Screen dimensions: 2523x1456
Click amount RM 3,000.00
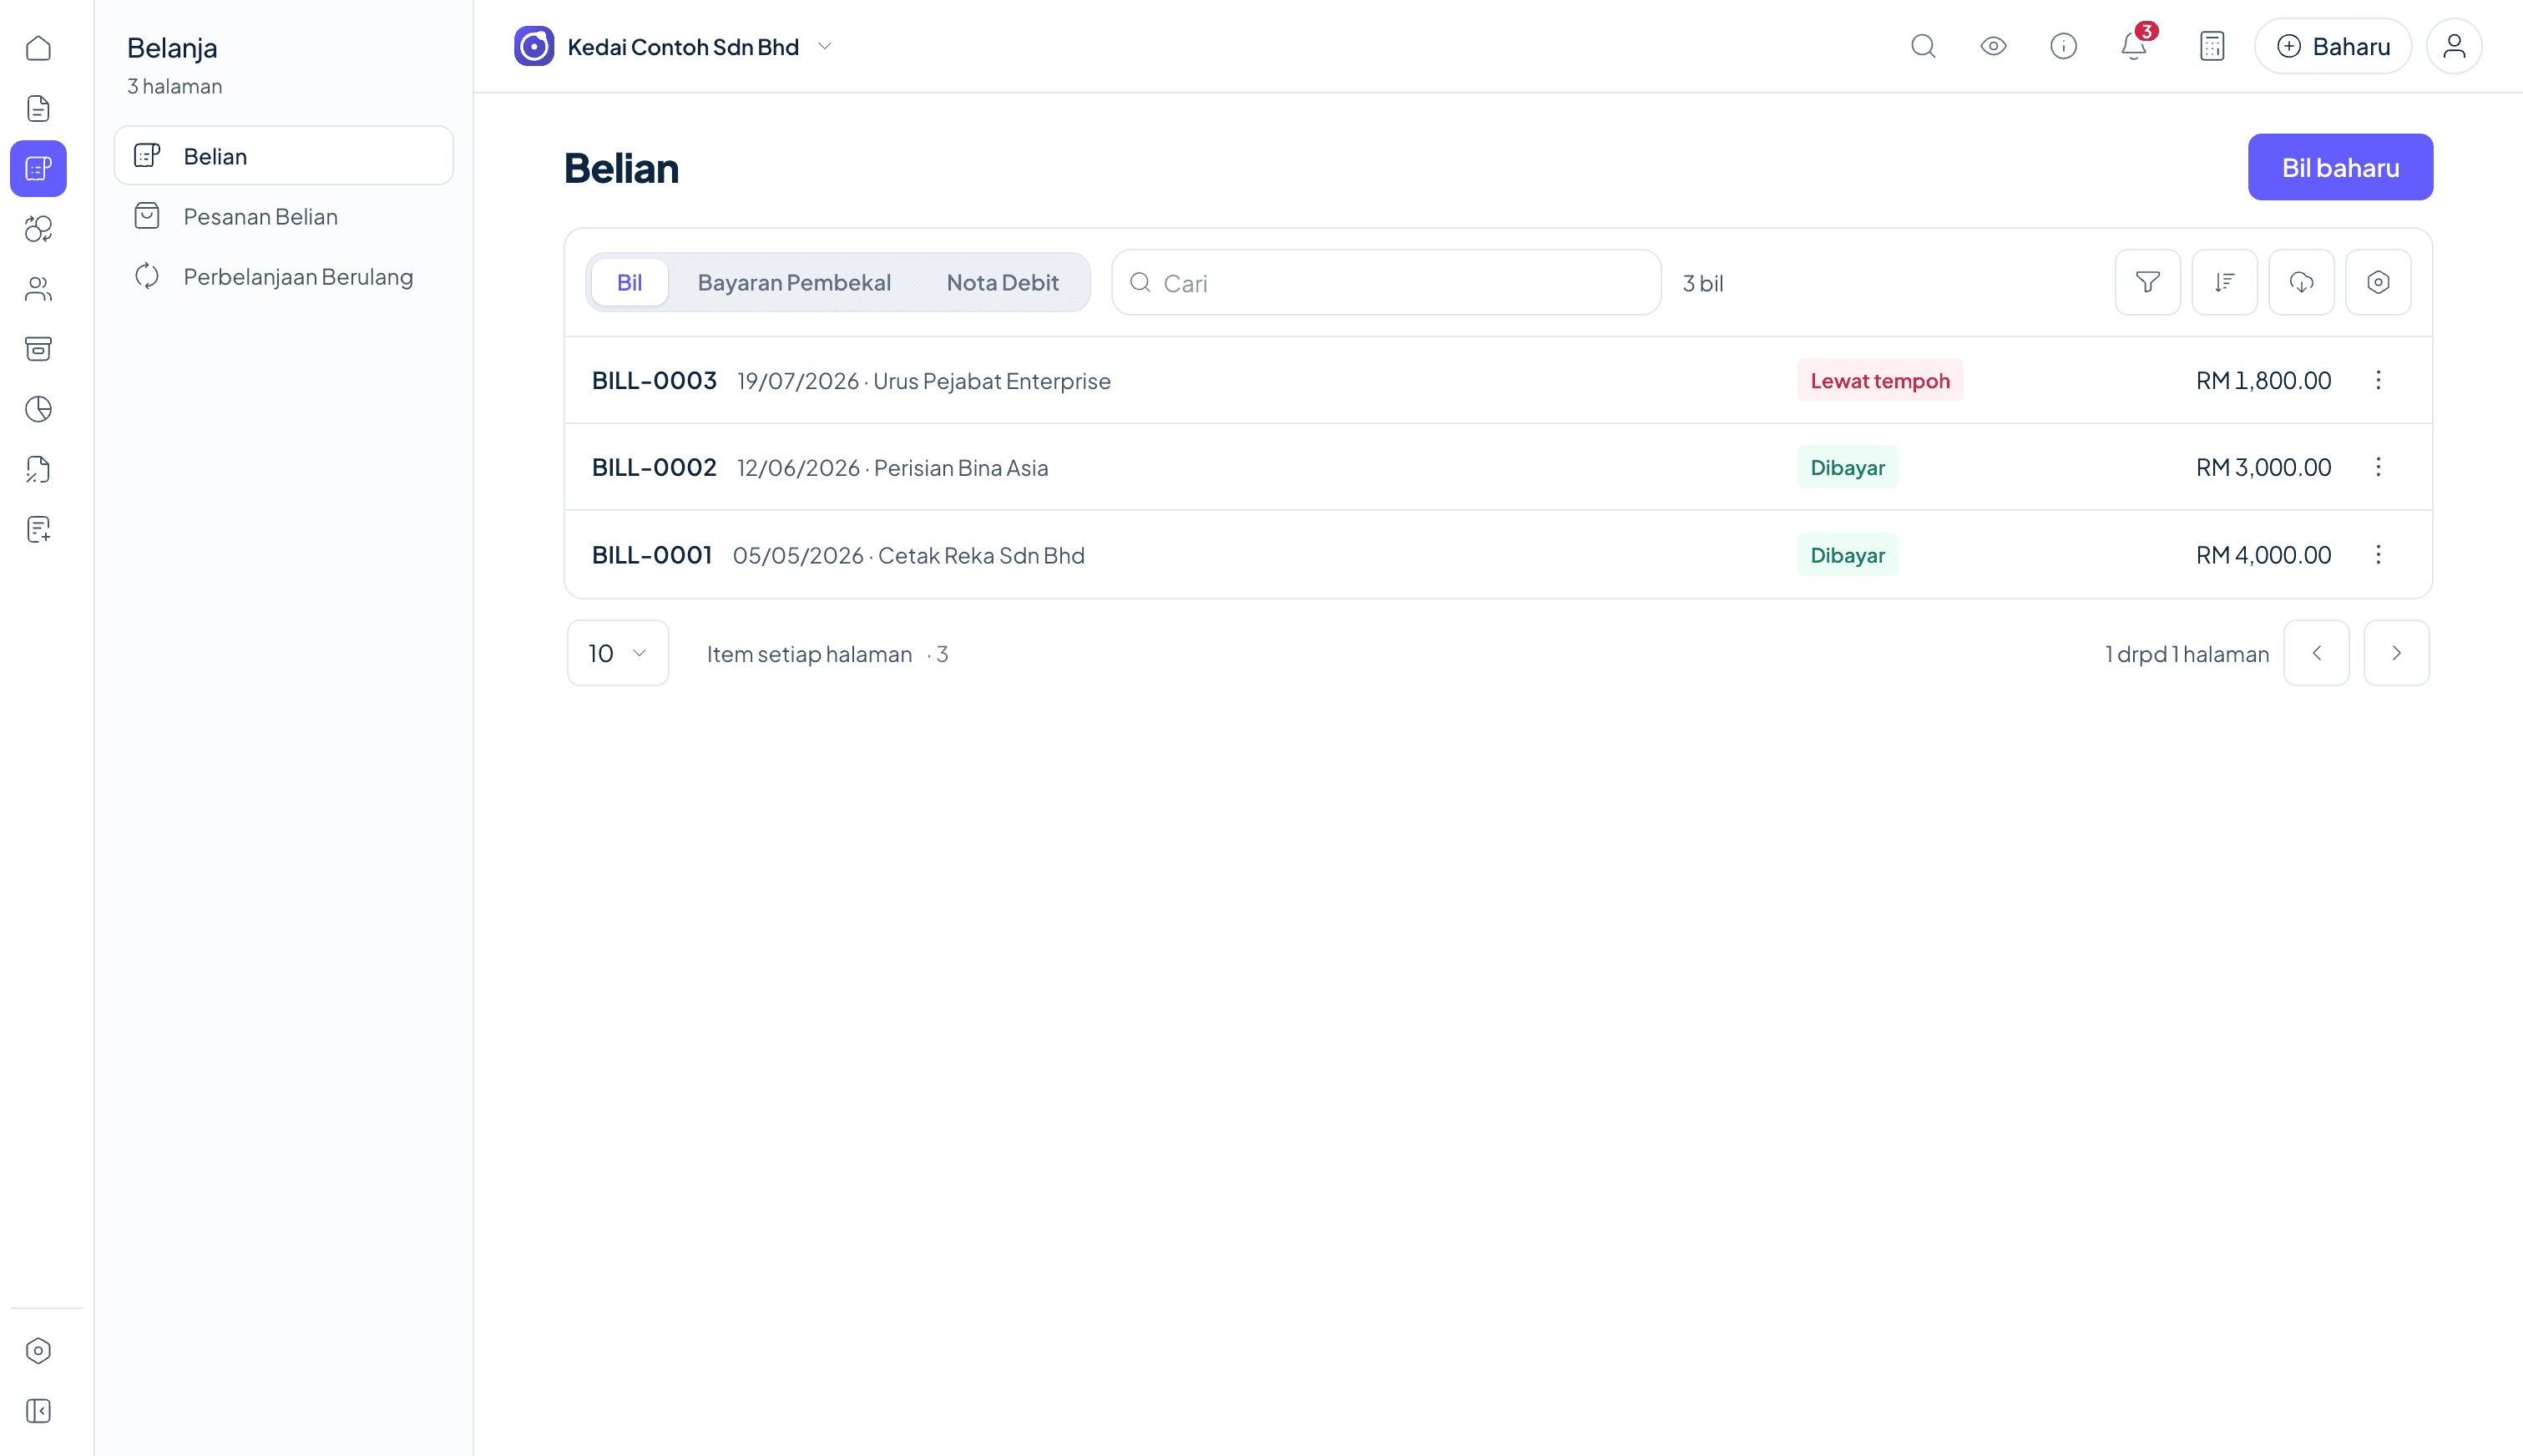tap(2263, 467)
